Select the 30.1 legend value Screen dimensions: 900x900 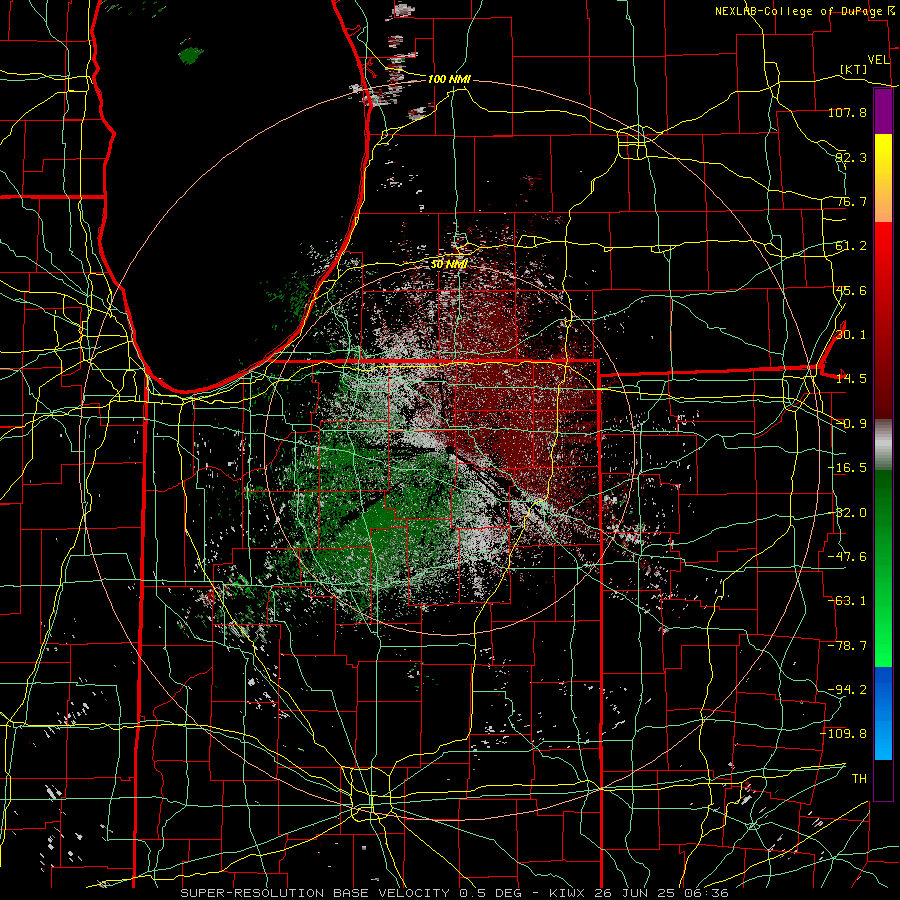(851, 335)
